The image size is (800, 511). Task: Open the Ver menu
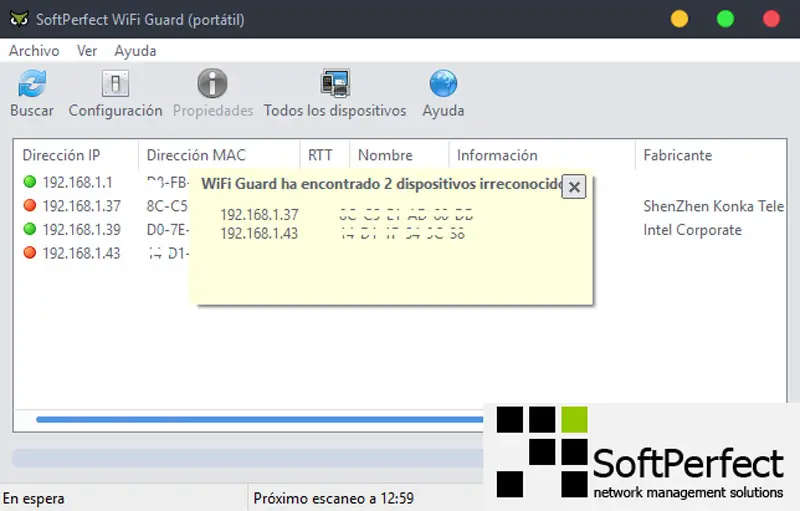pos(87,50)
